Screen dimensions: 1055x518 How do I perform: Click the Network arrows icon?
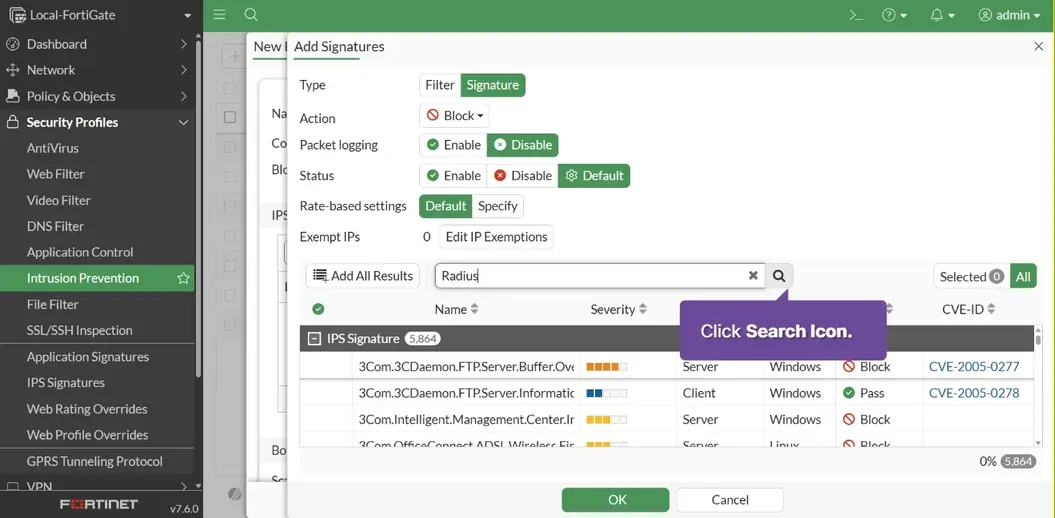point(12,70)
